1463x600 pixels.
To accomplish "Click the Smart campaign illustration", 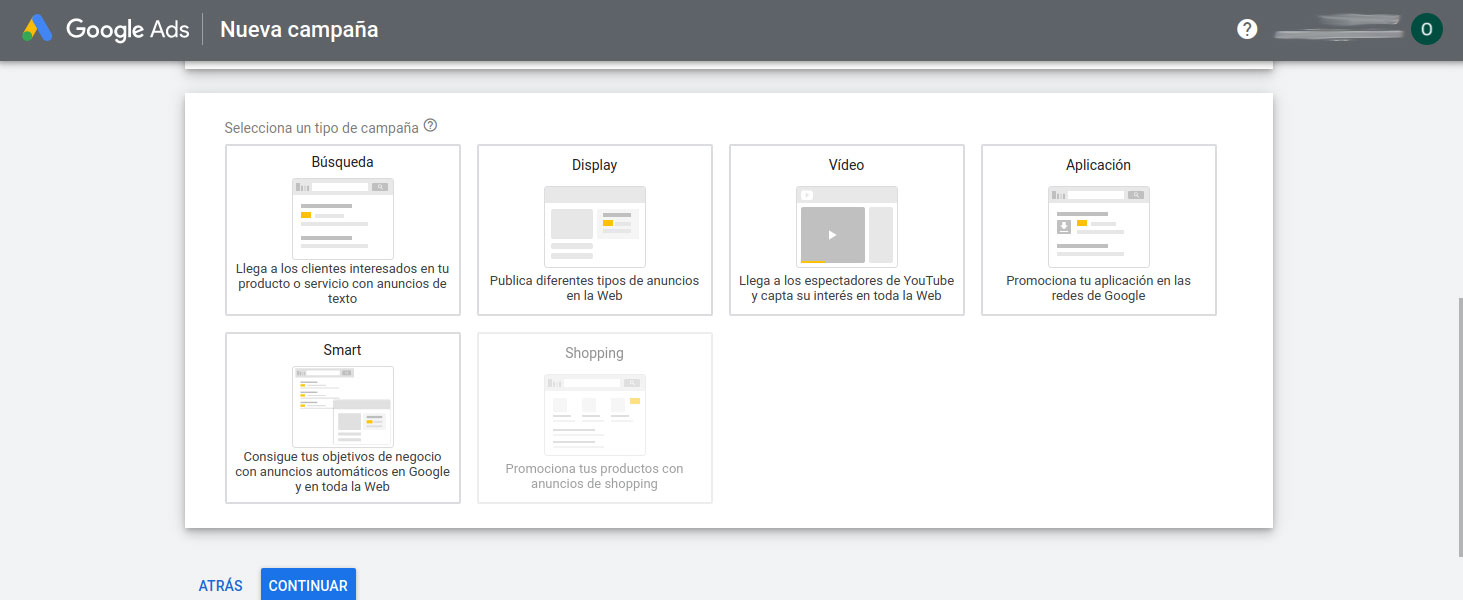I will pos(343,406).
